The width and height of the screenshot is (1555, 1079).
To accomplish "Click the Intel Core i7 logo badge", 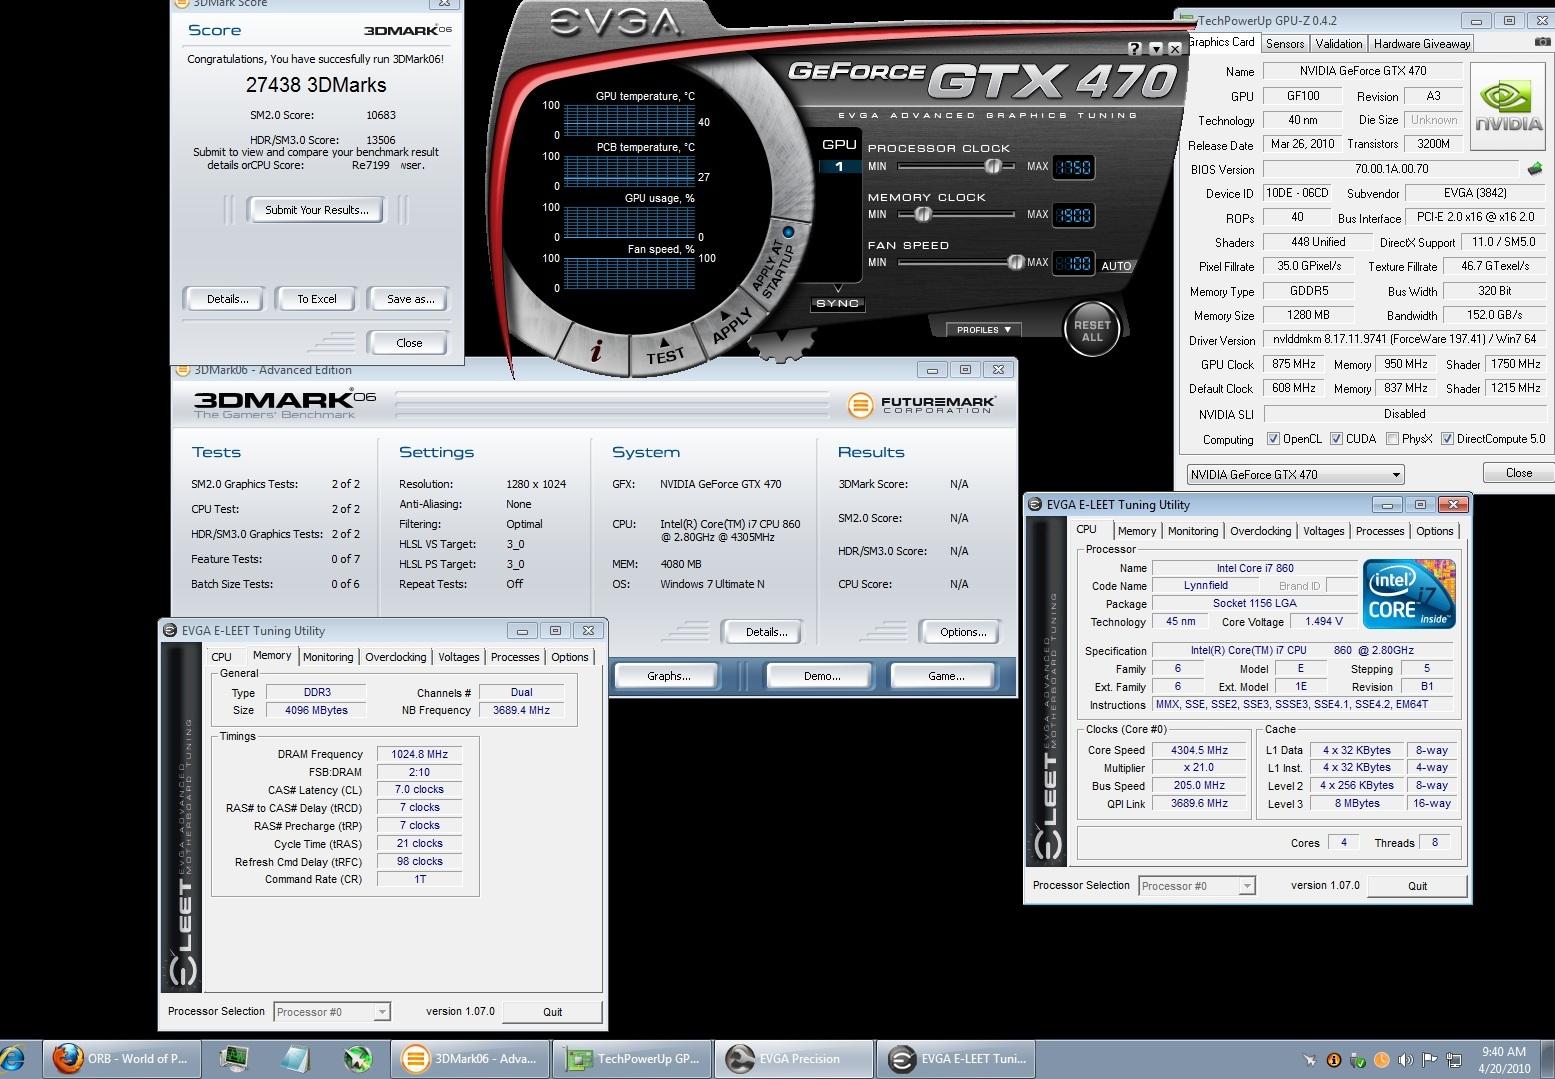I will [x=1408, y=594].
